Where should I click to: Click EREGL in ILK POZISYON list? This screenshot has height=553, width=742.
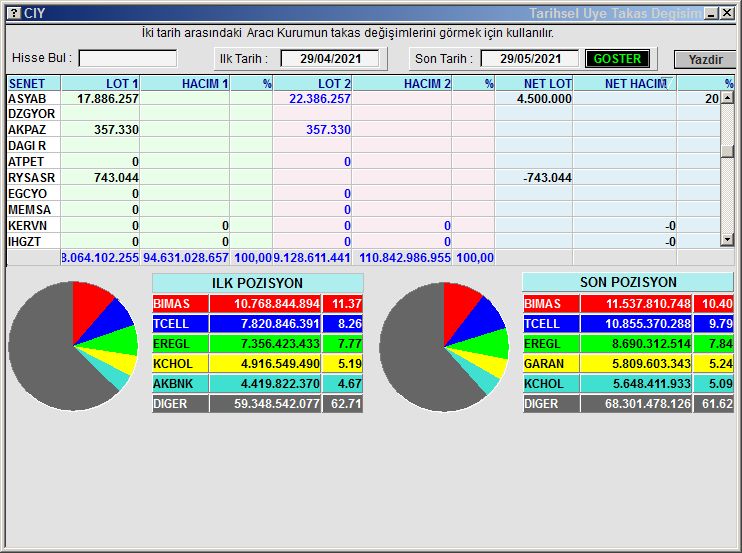[180, 343]
